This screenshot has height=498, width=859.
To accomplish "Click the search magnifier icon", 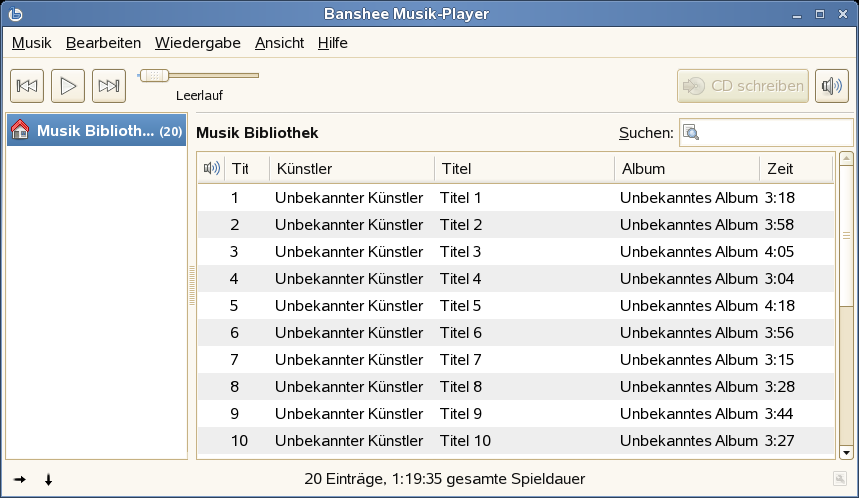I will [x=691, y=133].
